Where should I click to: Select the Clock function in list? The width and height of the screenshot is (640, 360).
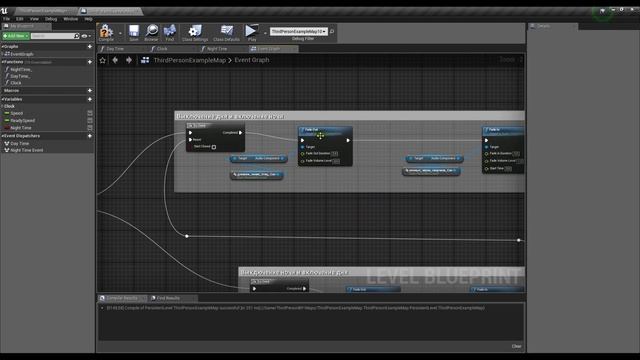point(16,83)
